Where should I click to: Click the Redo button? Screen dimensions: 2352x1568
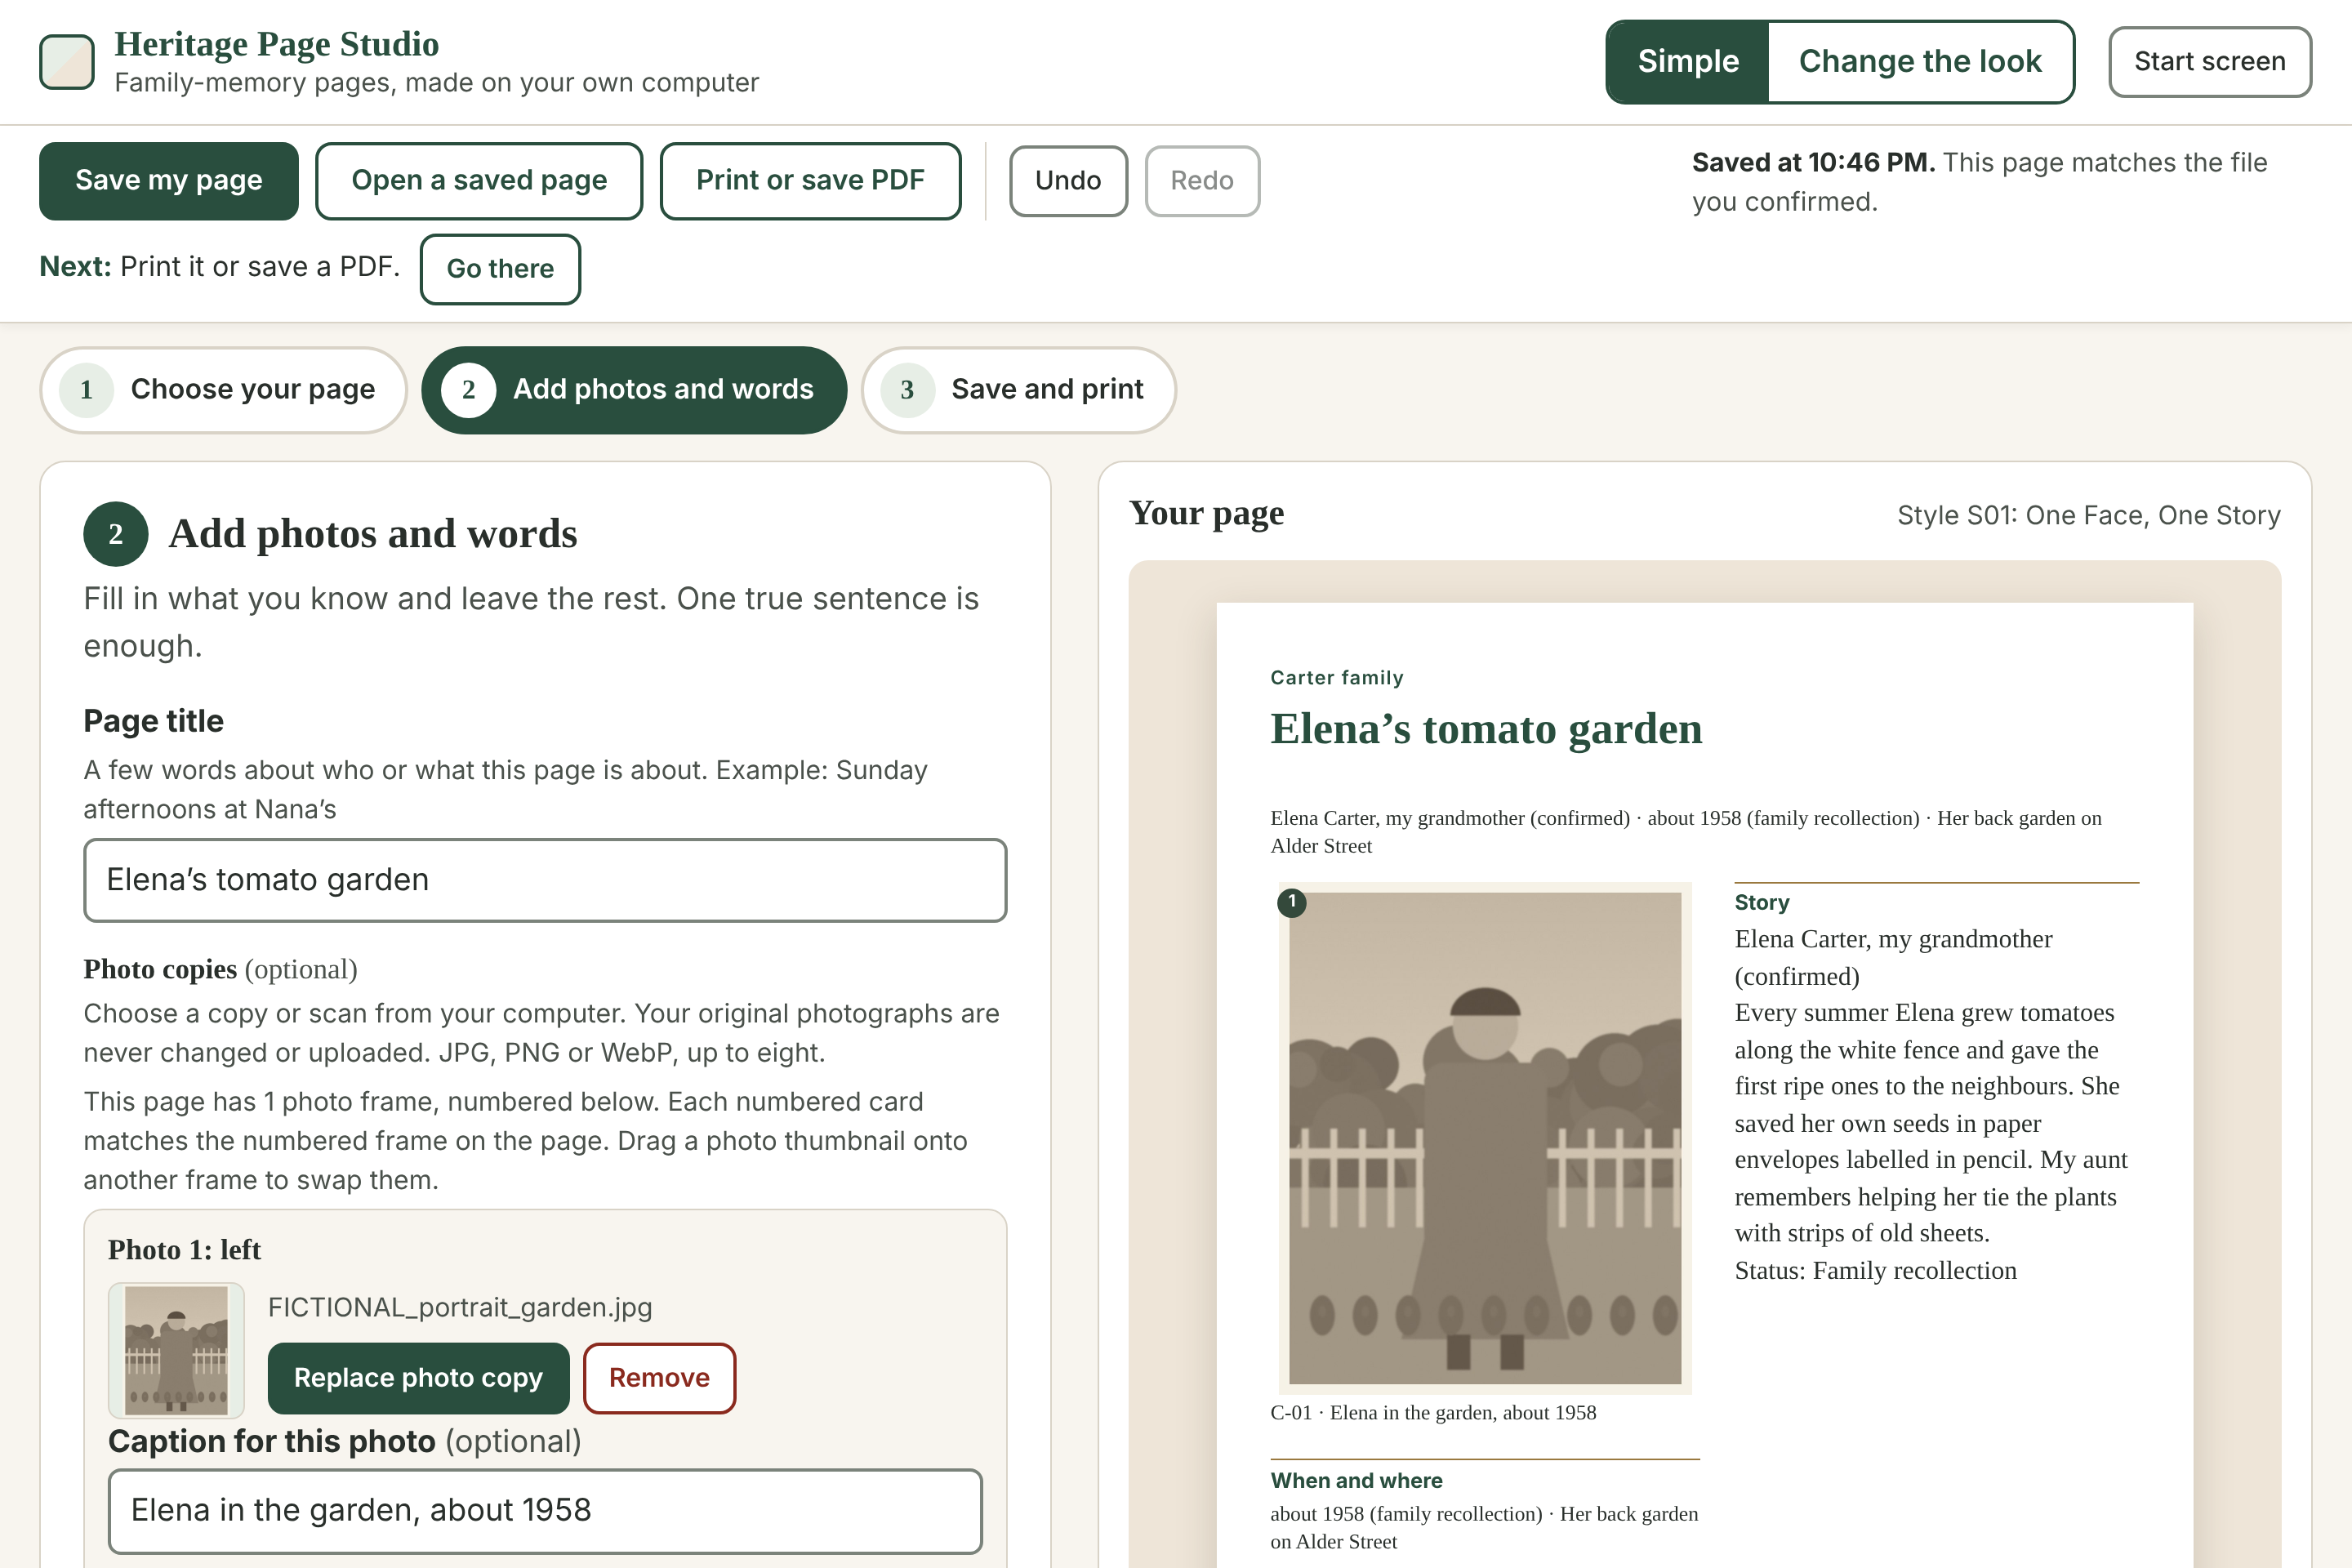click(1202, 180)
